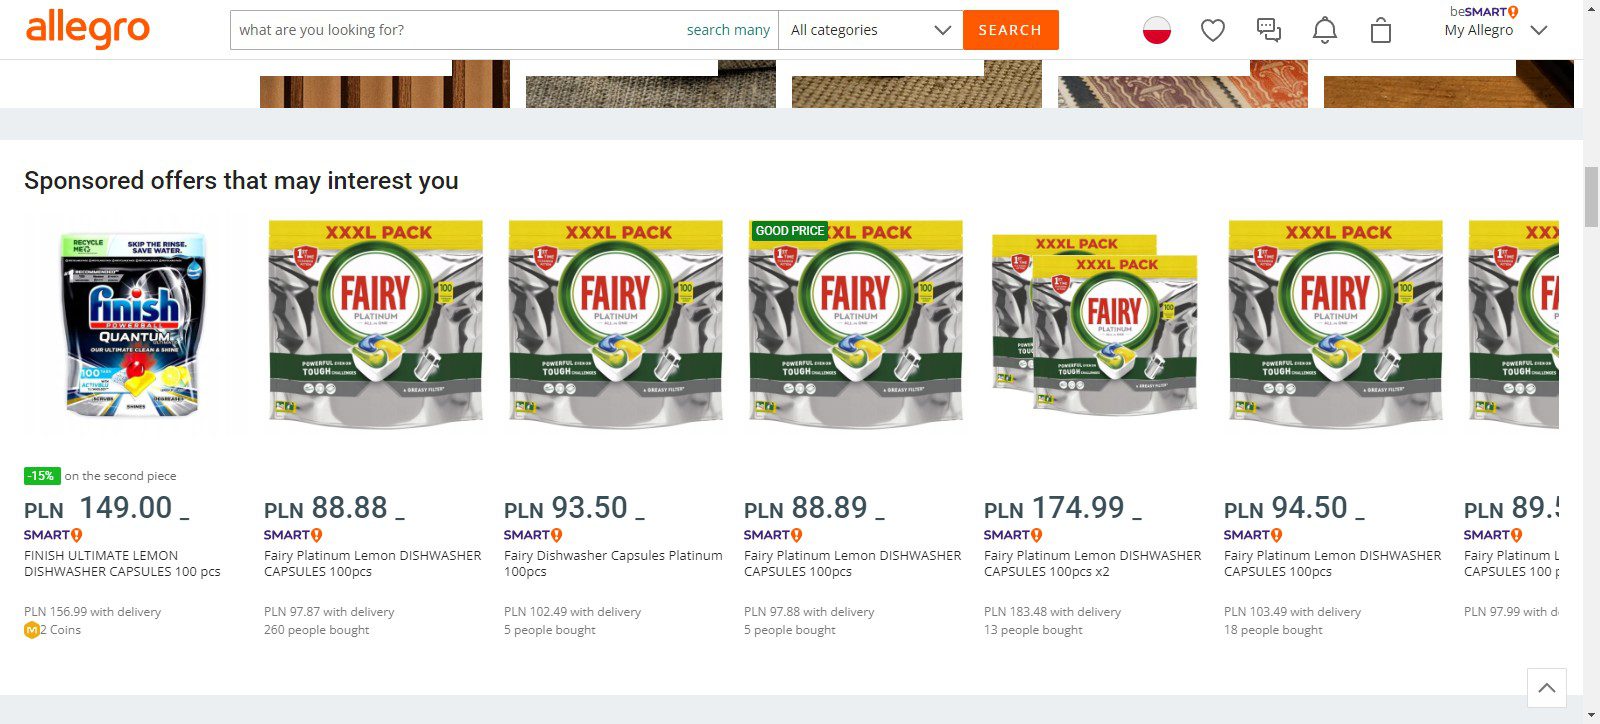The height and width of the screenshot is (724, 1600).
Task: Click the Polish flag language icon
Action: click(x=1157, y=31)
